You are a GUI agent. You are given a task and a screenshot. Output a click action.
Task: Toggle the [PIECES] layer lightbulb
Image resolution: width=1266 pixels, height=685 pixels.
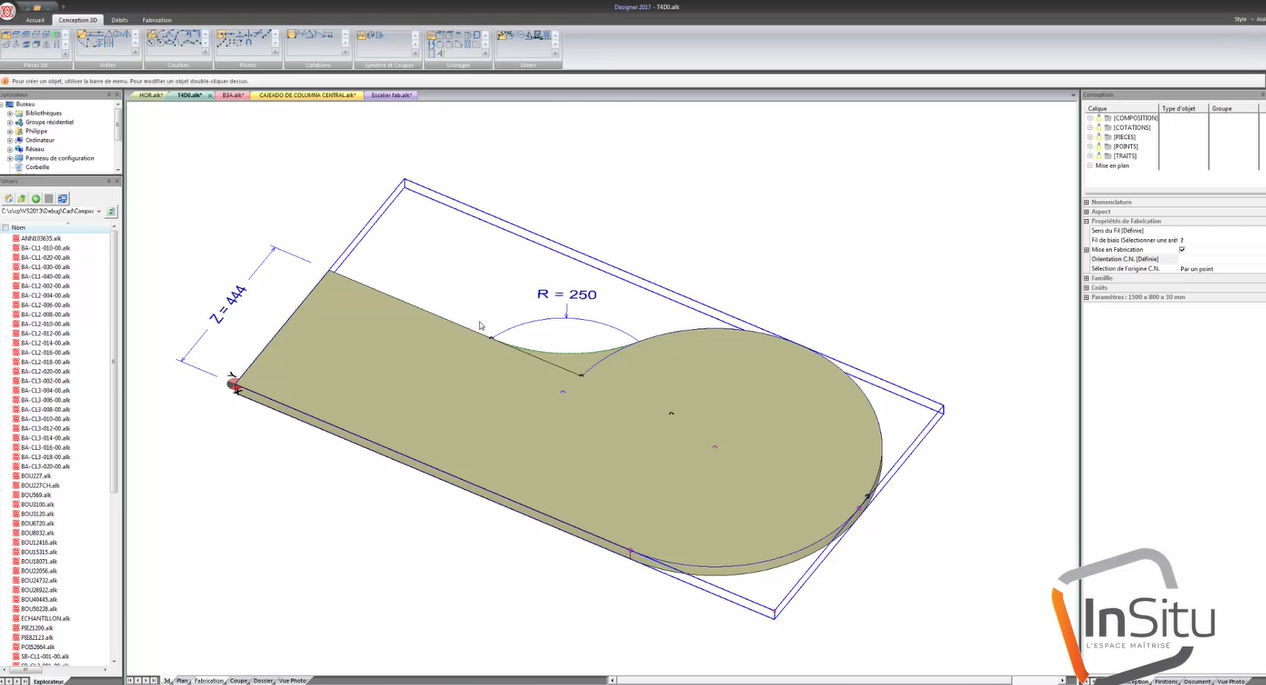coord(1098,137)
